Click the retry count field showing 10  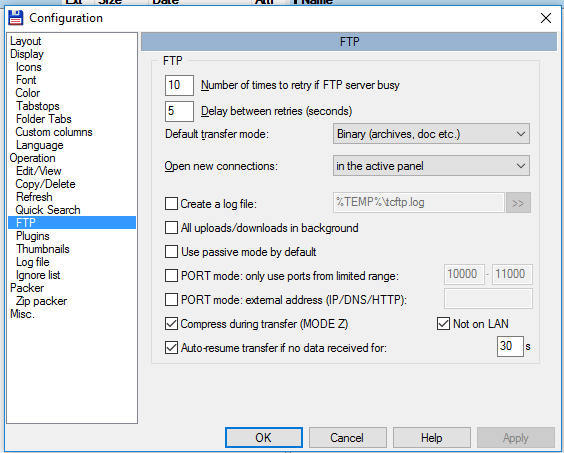tap(179, 85)
